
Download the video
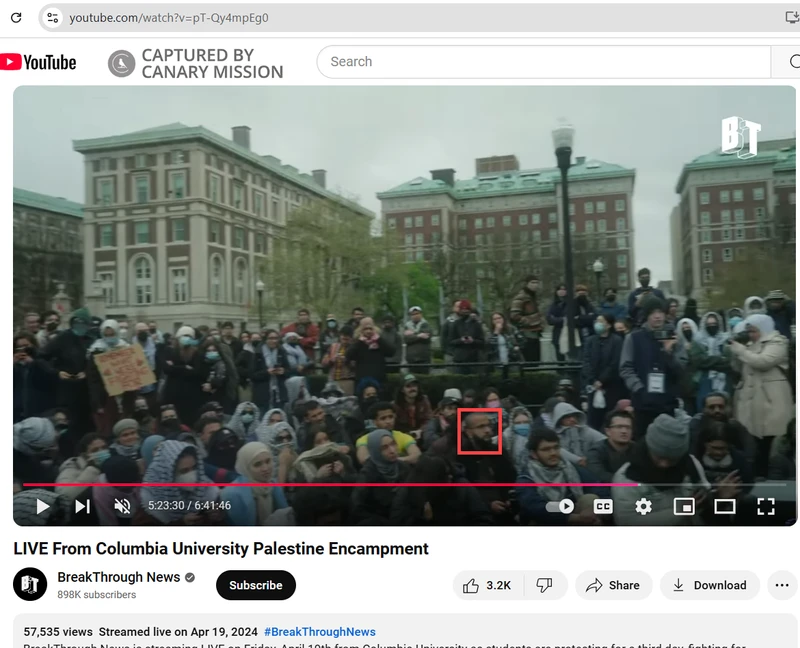(x=709, y=585)
